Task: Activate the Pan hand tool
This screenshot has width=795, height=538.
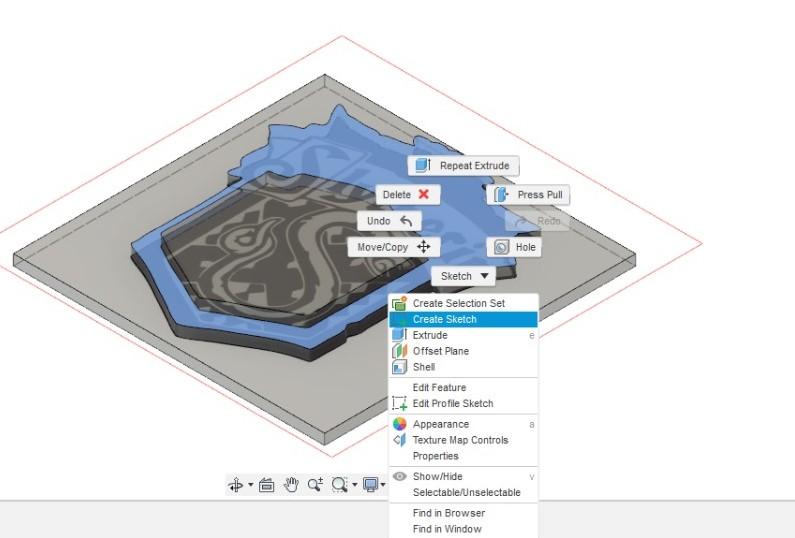Action: 291,485
